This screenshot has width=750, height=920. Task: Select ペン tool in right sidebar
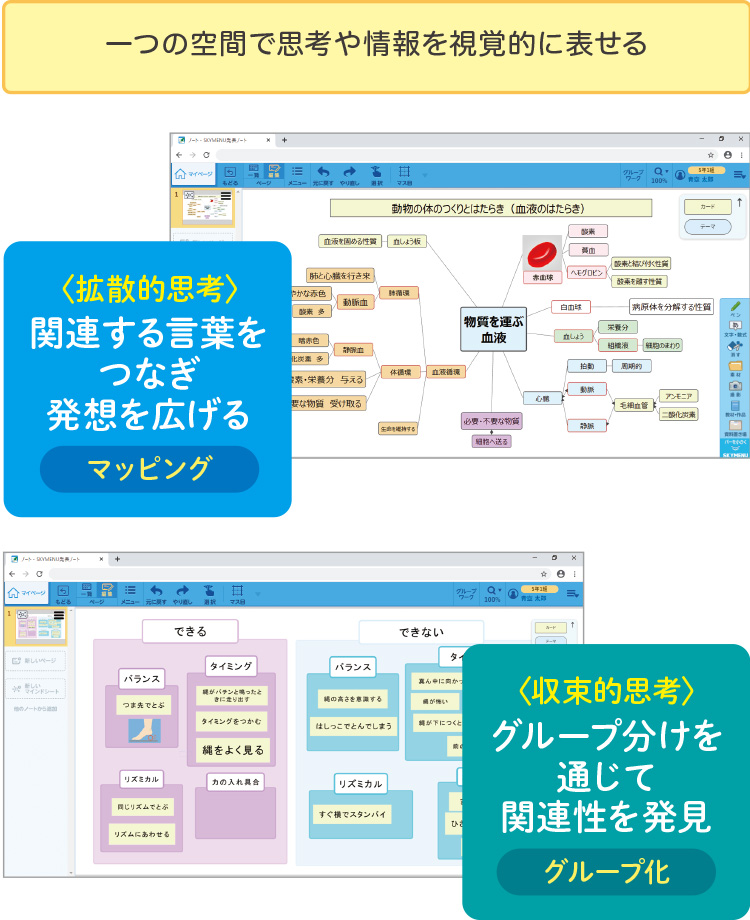tap(735, 308)
